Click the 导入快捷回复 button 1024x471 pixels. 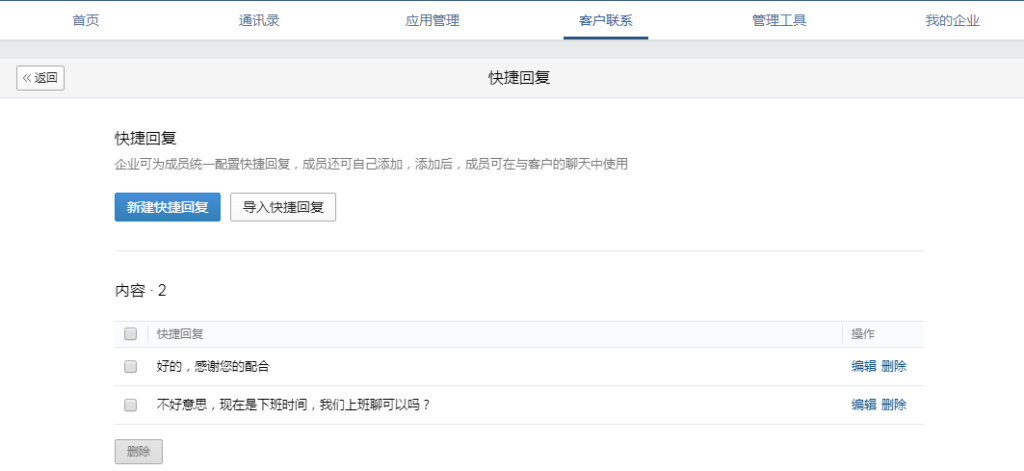pos(283,207)
